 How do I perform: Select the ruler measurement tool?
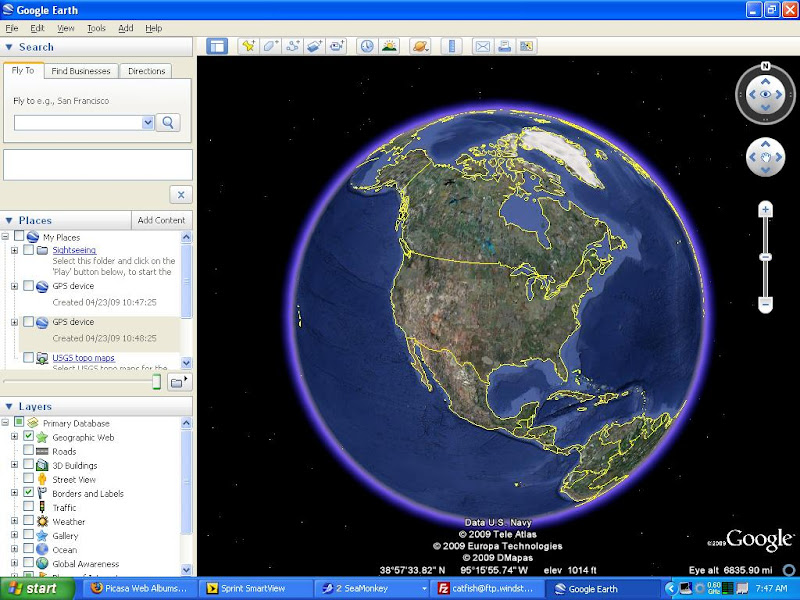(451, 46)
